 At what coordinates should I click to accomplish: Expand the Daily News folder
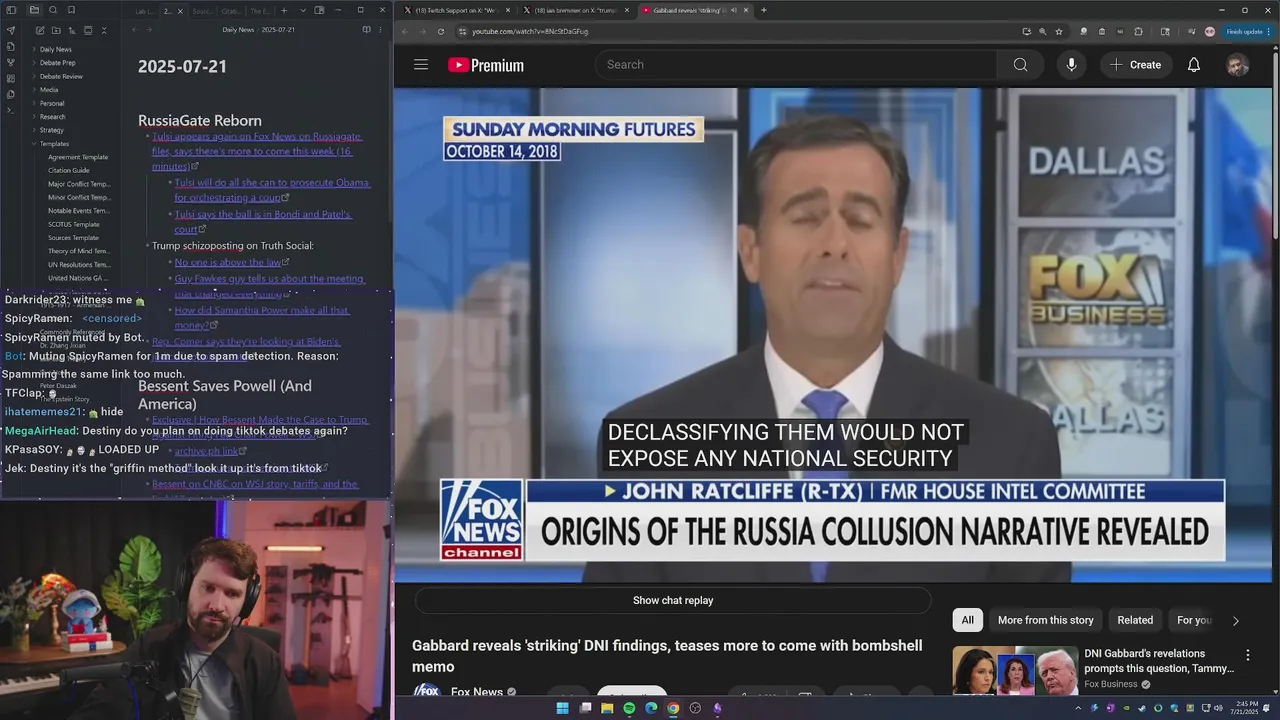click(x=55, y=49)
